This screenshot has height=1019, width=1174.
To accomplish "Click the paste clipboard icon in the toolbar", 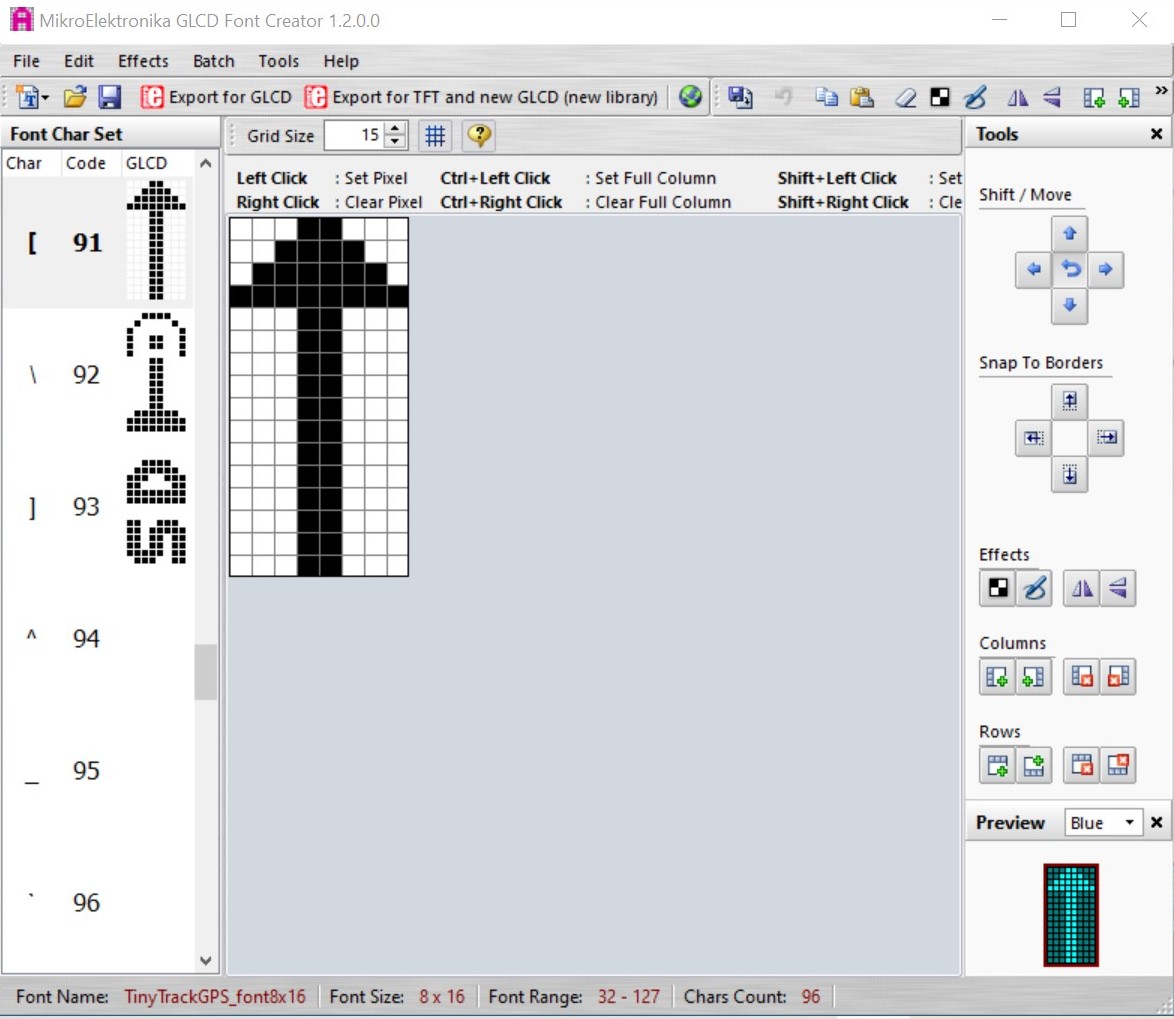I will (863, 97).
